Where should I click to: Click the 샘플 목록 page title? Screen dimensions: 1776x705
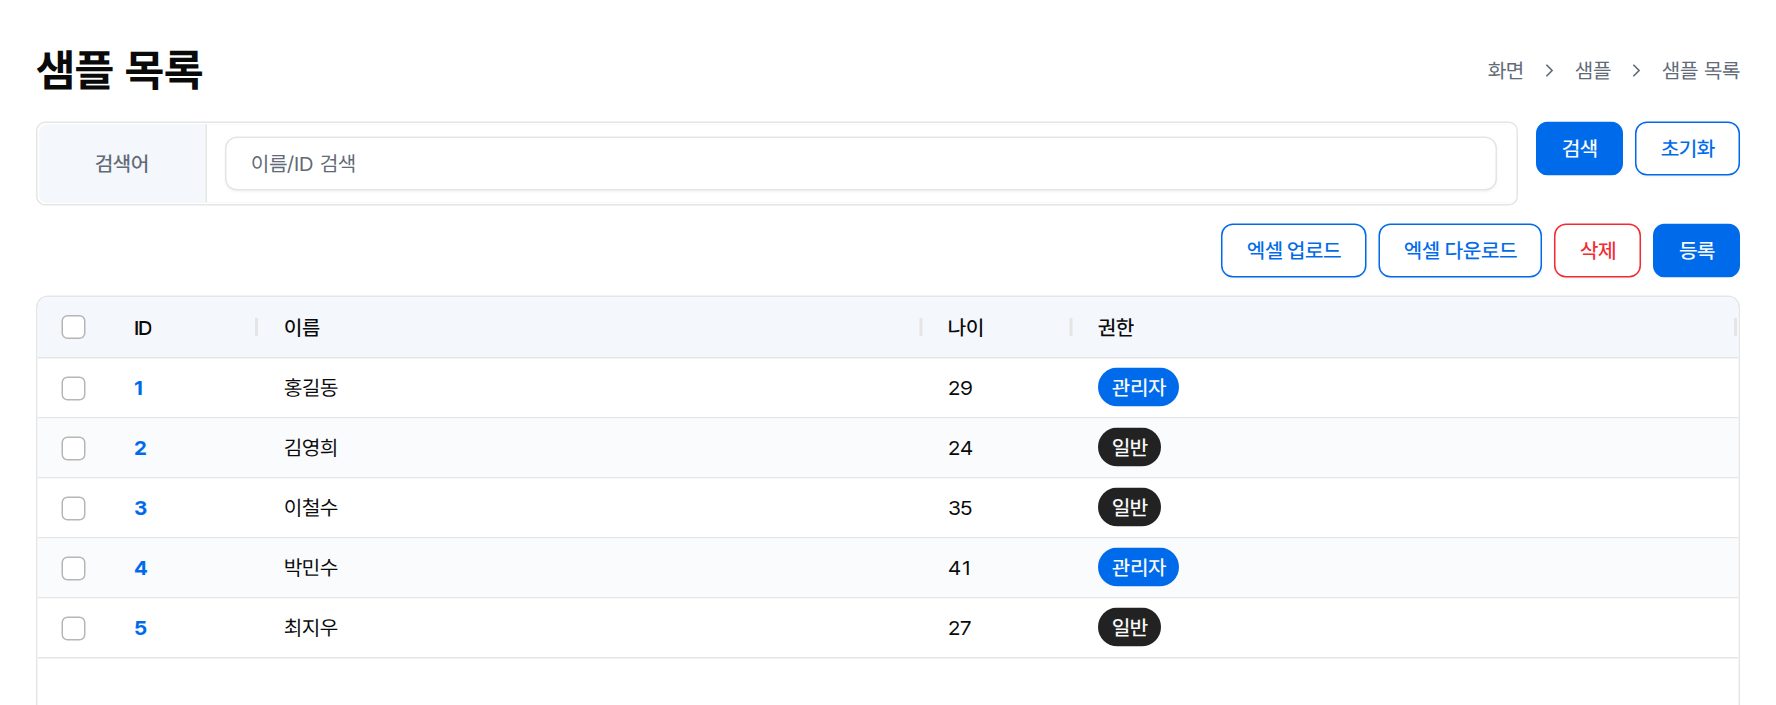tap(120, 70)
